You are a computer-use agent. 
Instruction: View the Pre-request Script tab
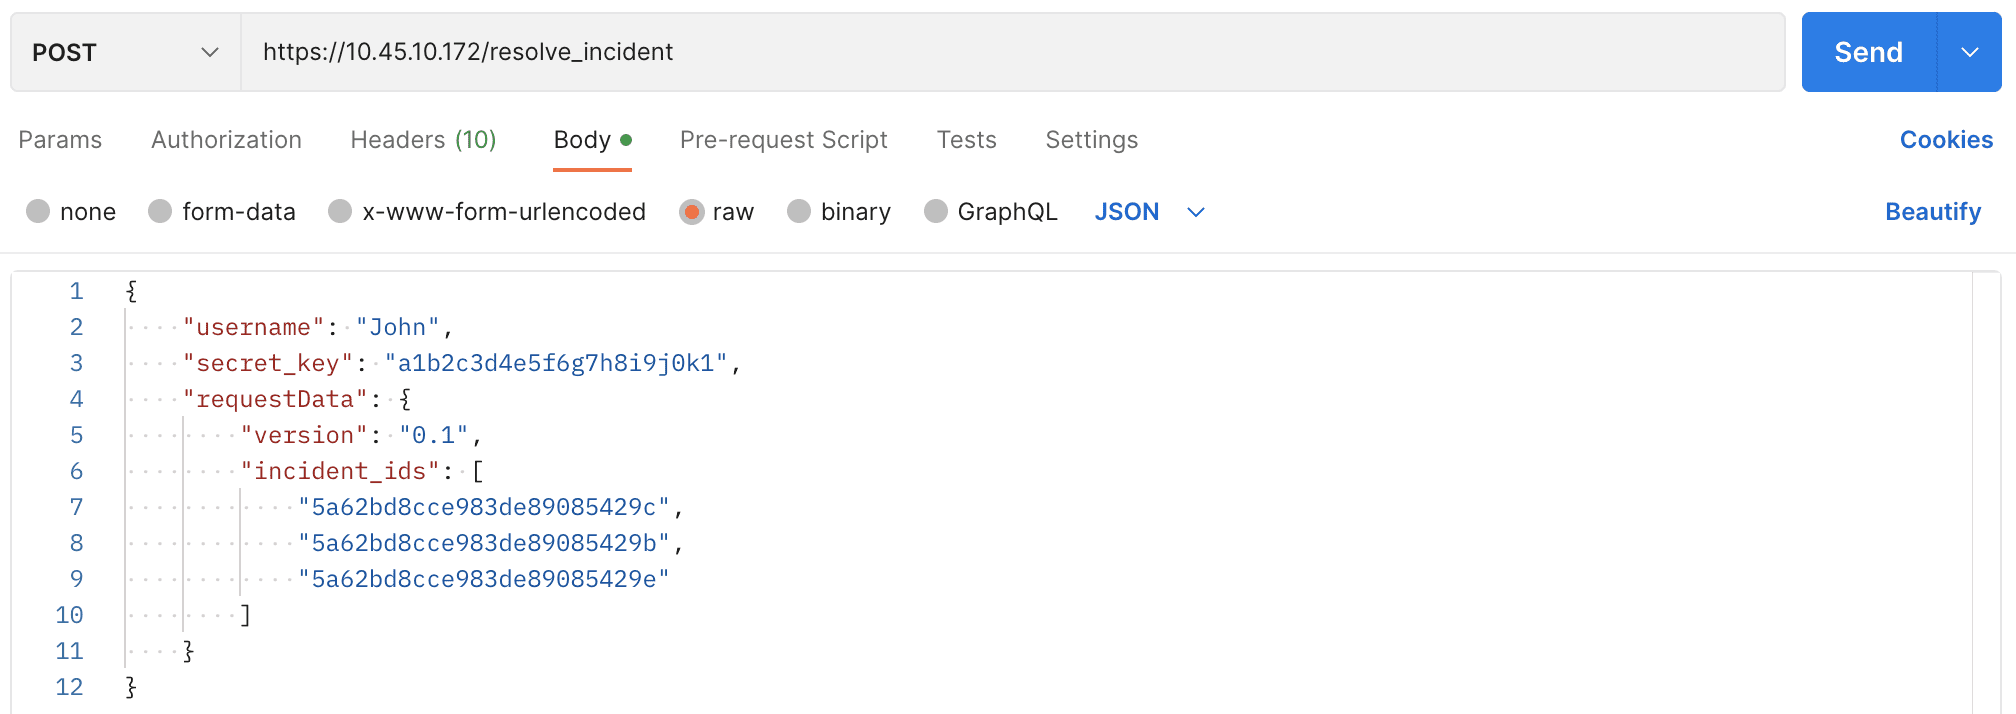point(784,140)
